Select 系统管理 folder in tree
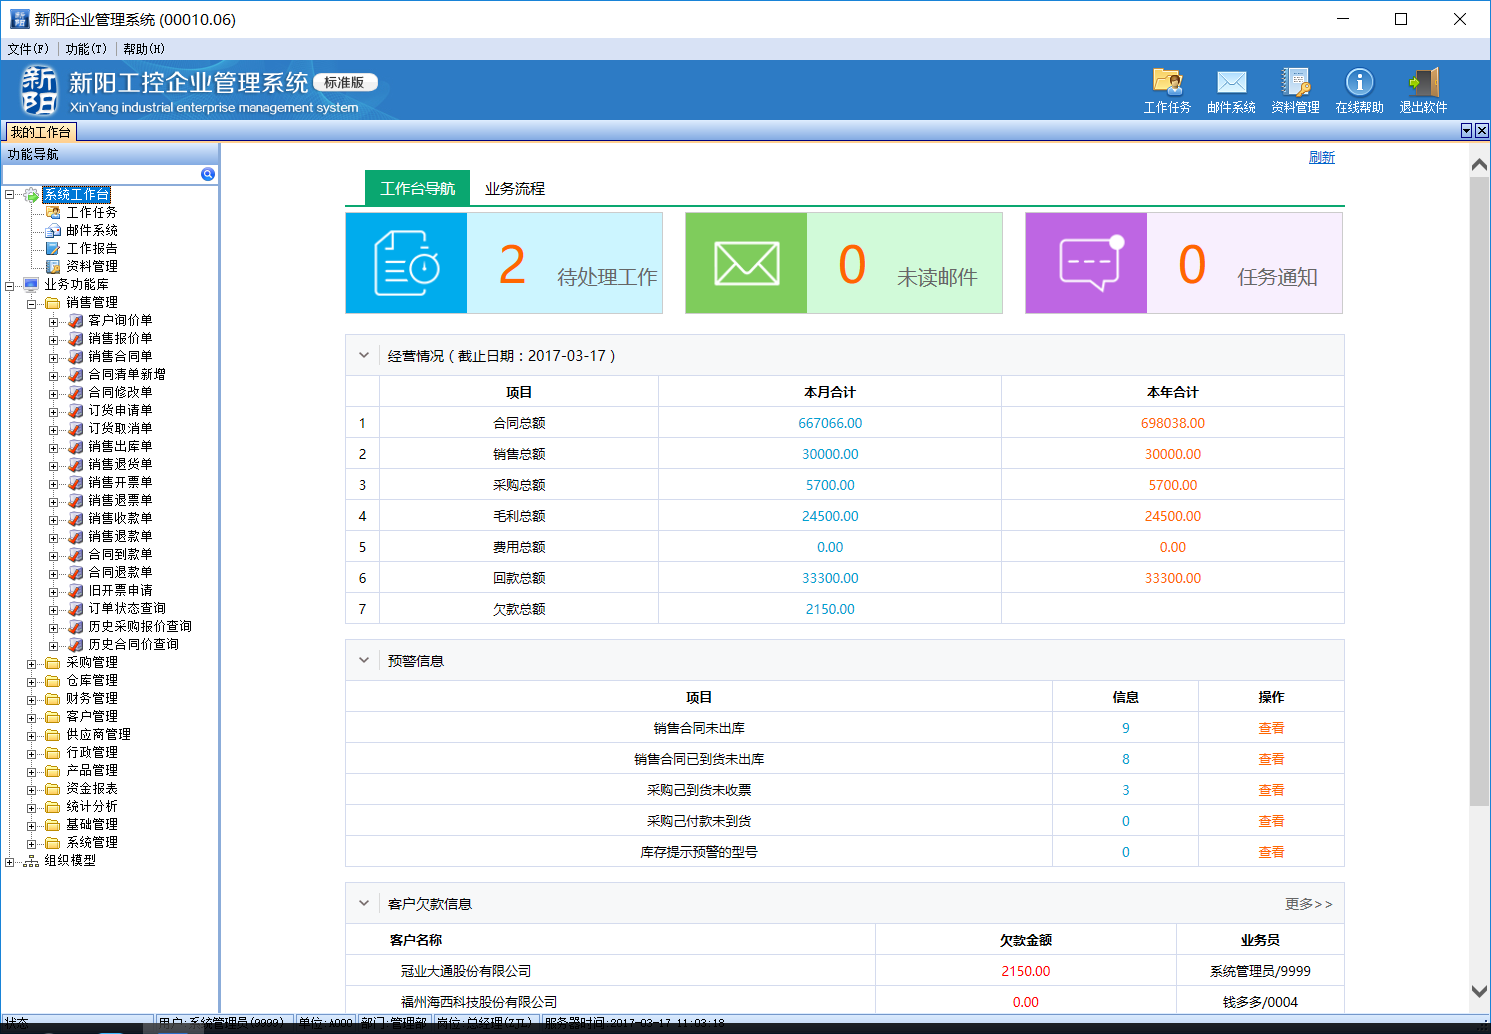Image resolution: width=1491 pixels, height=1034 pixels. tap(92, 842)
